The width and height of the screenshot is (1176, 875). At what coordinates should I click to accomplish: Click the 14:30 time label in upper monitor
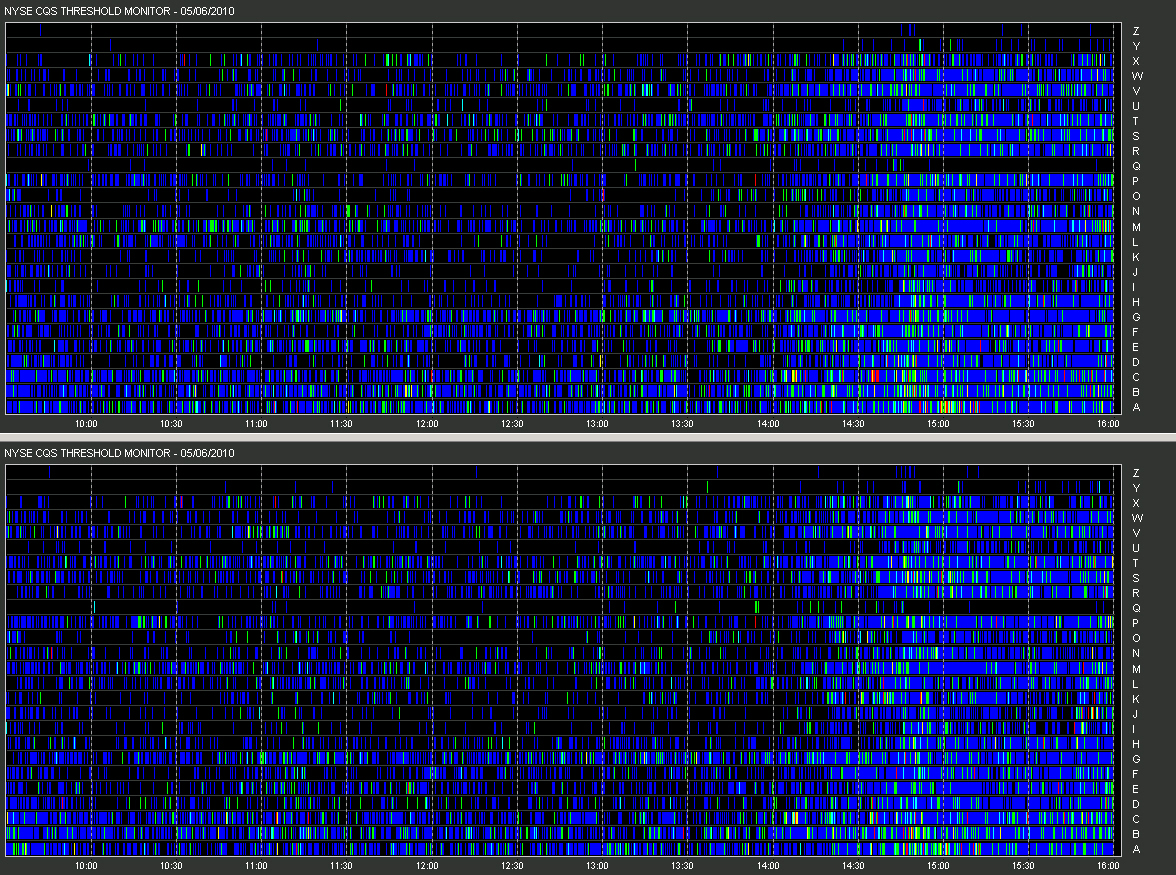pos(853,424)
